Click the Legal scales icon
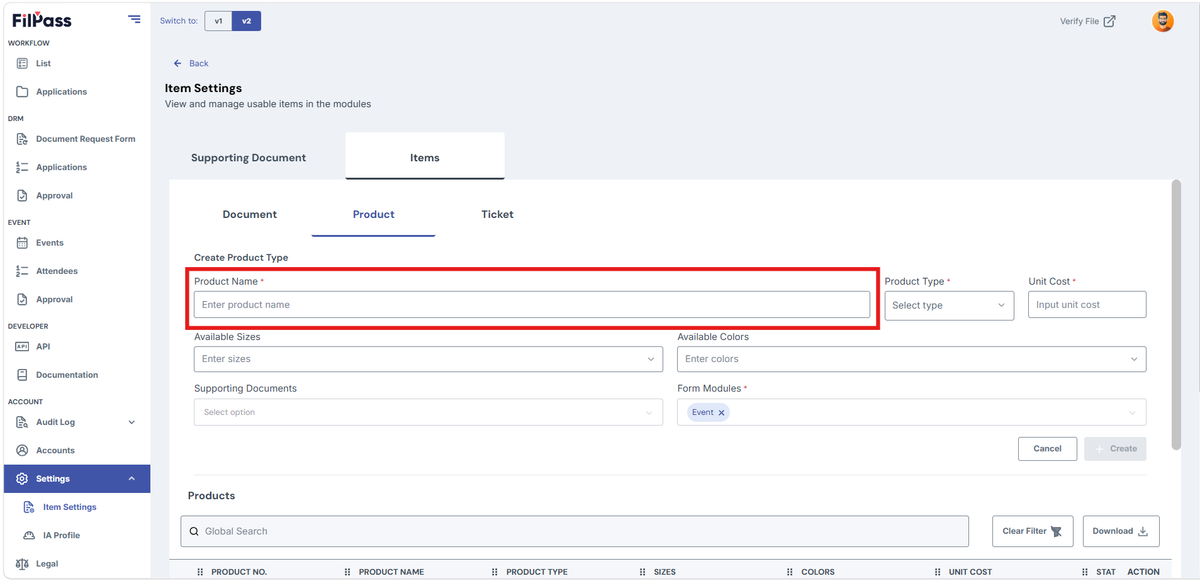The width and height of the screenshot is (1200, 580). (x=22, y=564)
